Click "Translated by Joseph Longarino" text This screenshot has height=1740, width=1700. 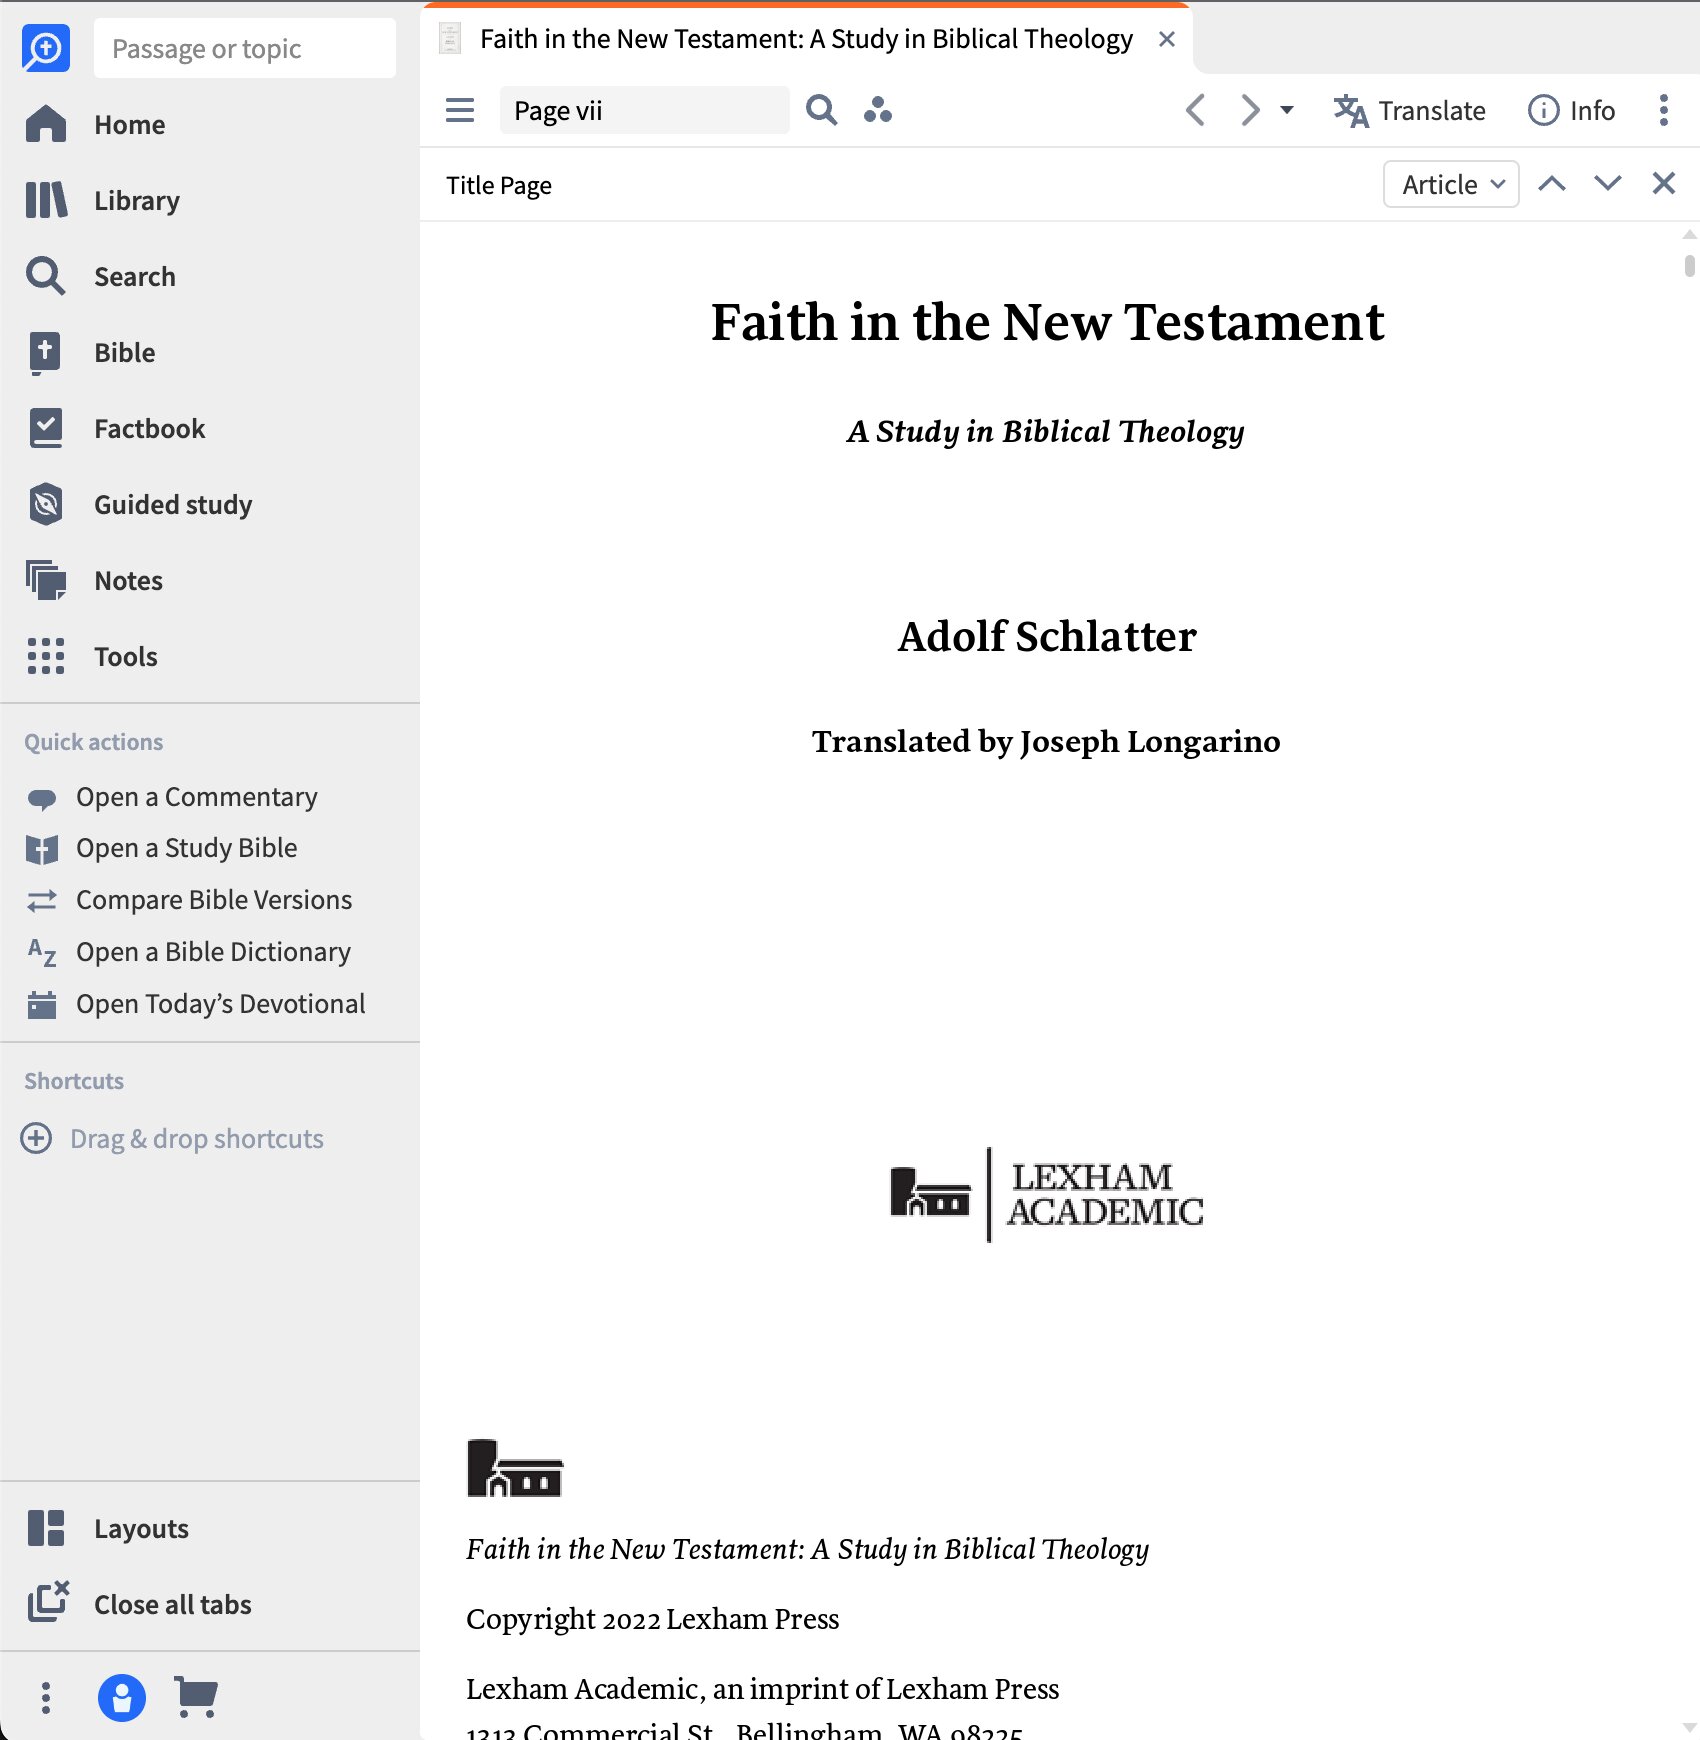tap(1046, 741)
